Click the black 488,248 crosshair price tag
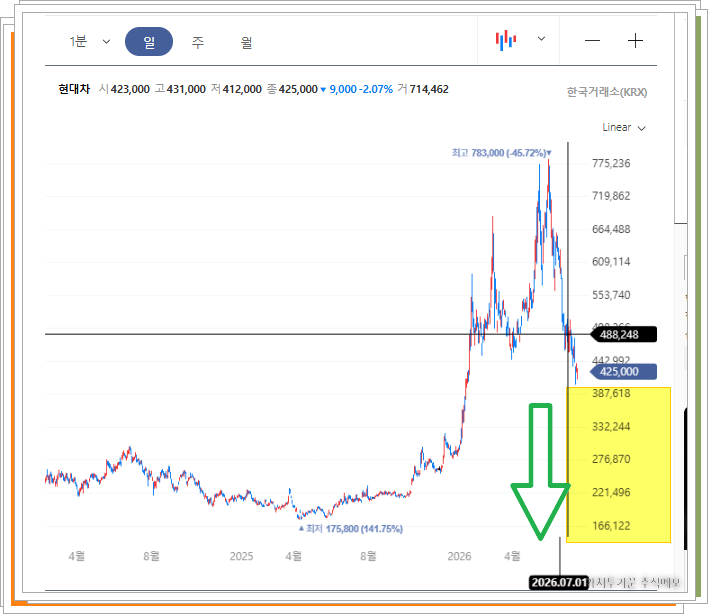The height and width of the screenshot is (614, 708). [624, 335]
